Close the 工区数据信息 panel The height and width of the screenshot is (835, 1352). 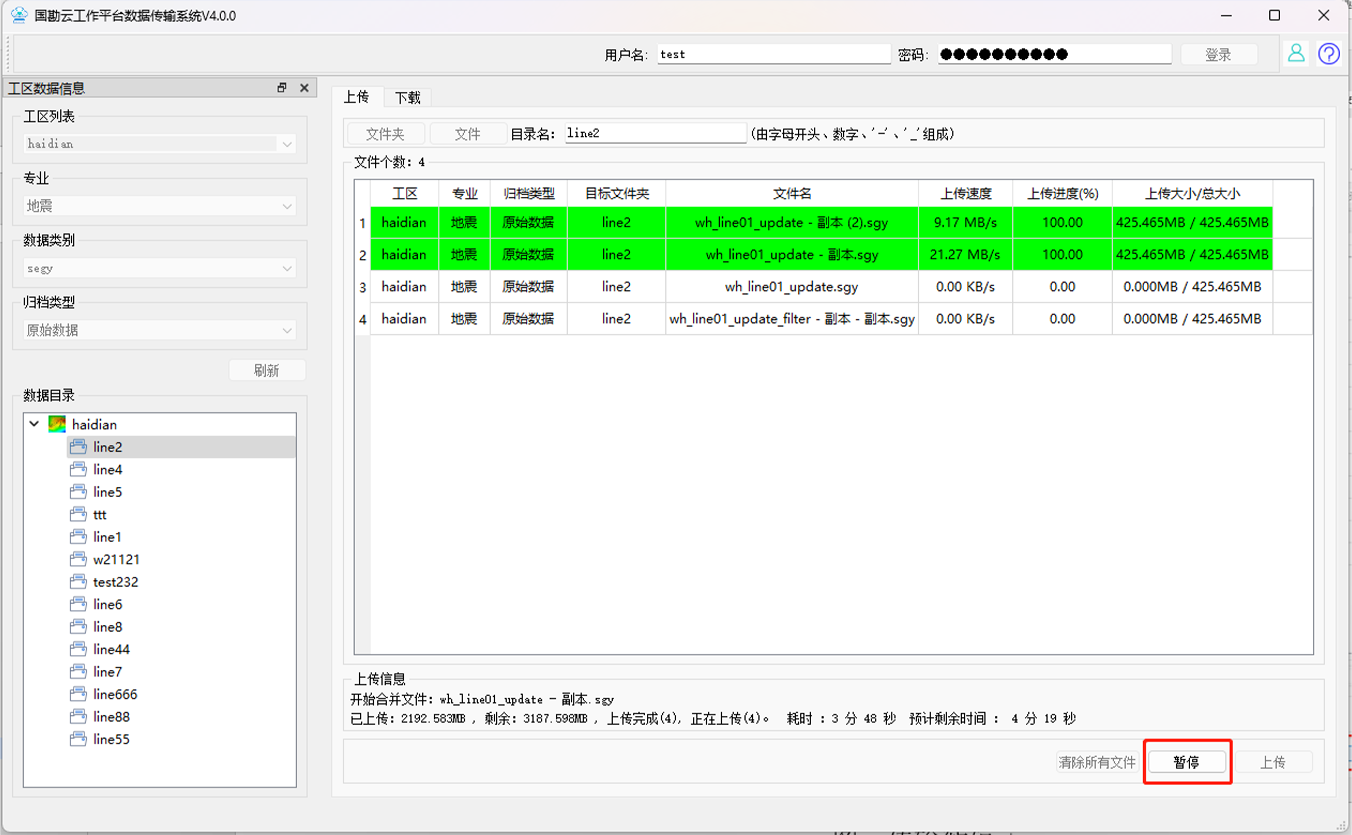[304, 88]
